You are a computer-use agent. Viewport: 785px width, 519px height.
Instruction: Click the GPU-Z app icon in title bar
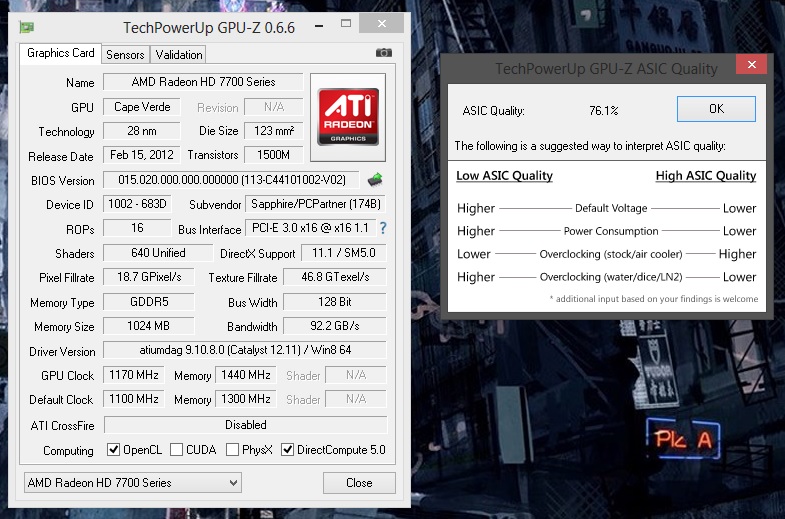[27, 27]
